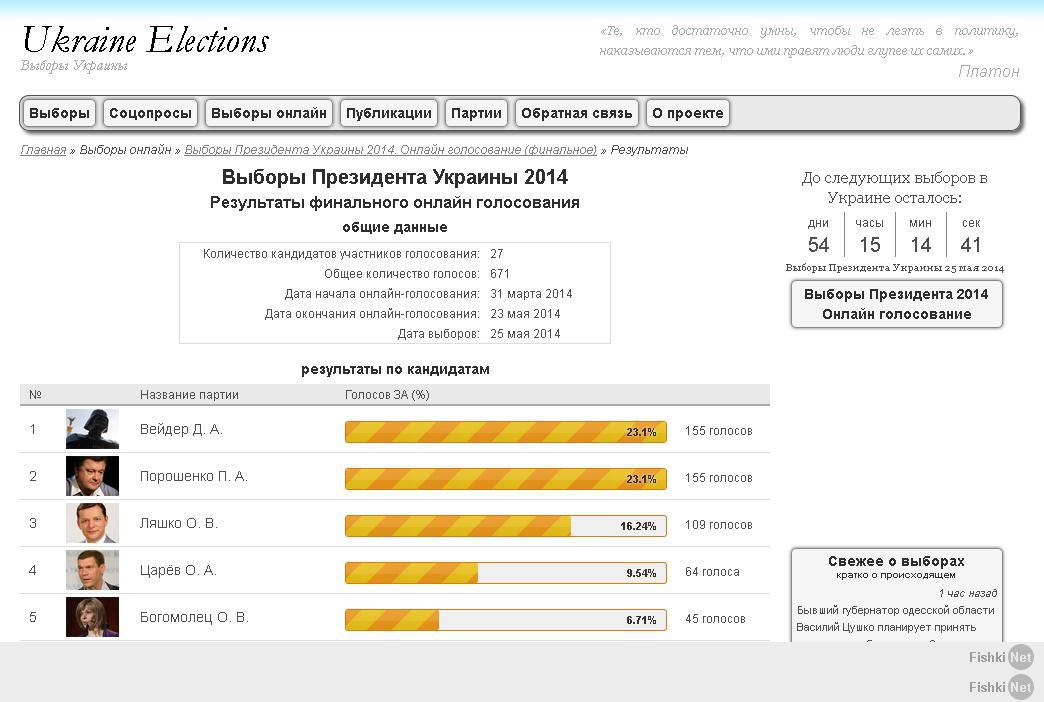Click the Название партии column header
The width and height of the screenshot is (1044, 702).
(189, 395)
